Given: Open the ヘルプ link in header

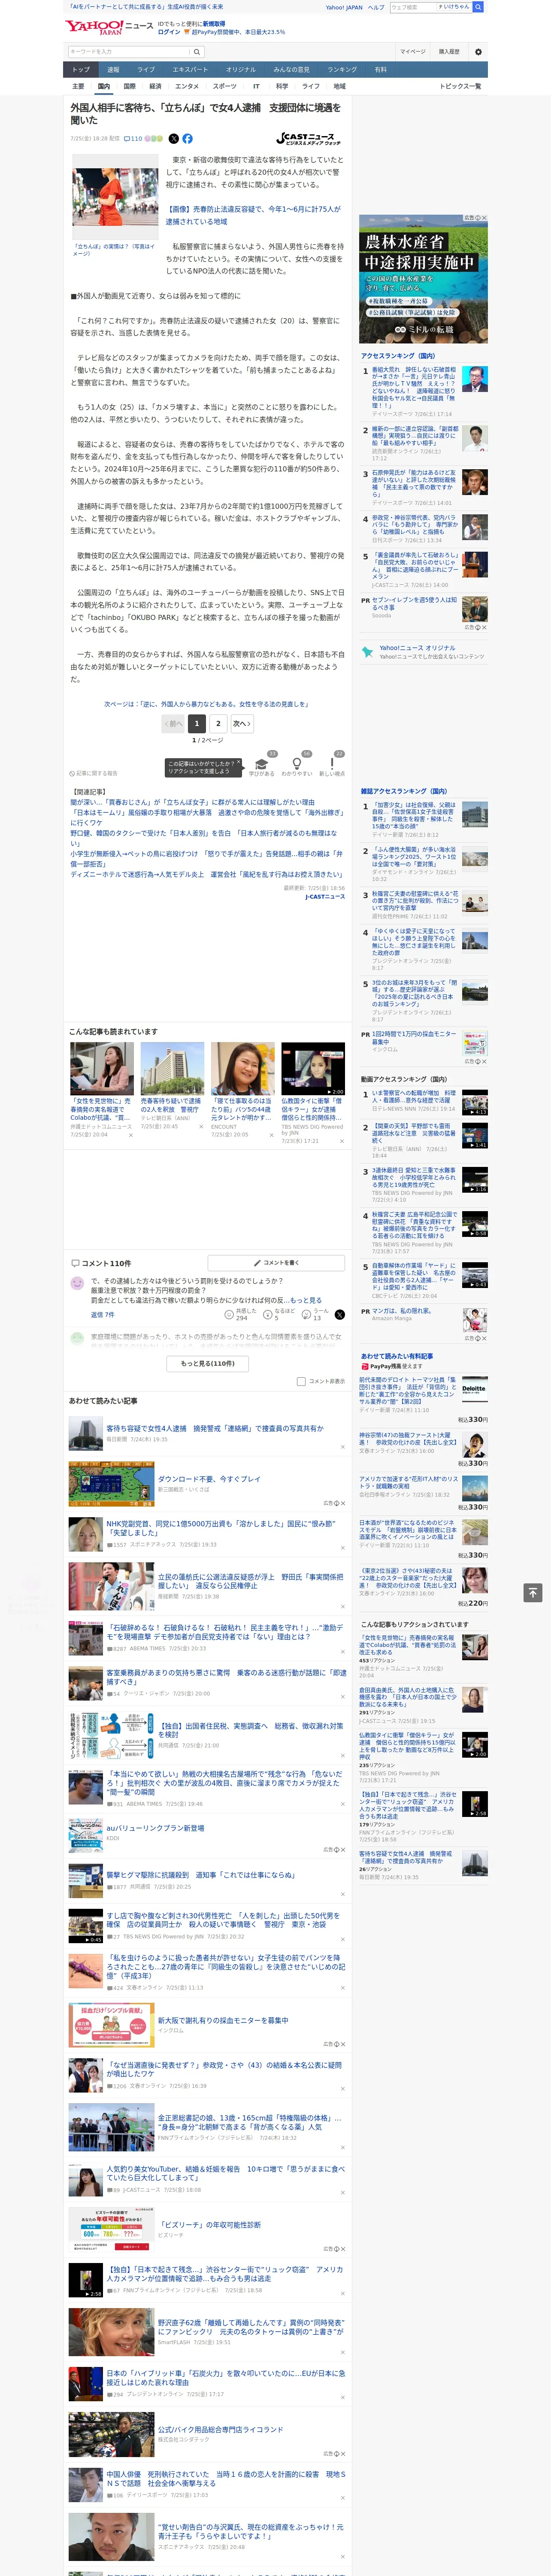Looking at the screenshot, I should coord(375,7).
